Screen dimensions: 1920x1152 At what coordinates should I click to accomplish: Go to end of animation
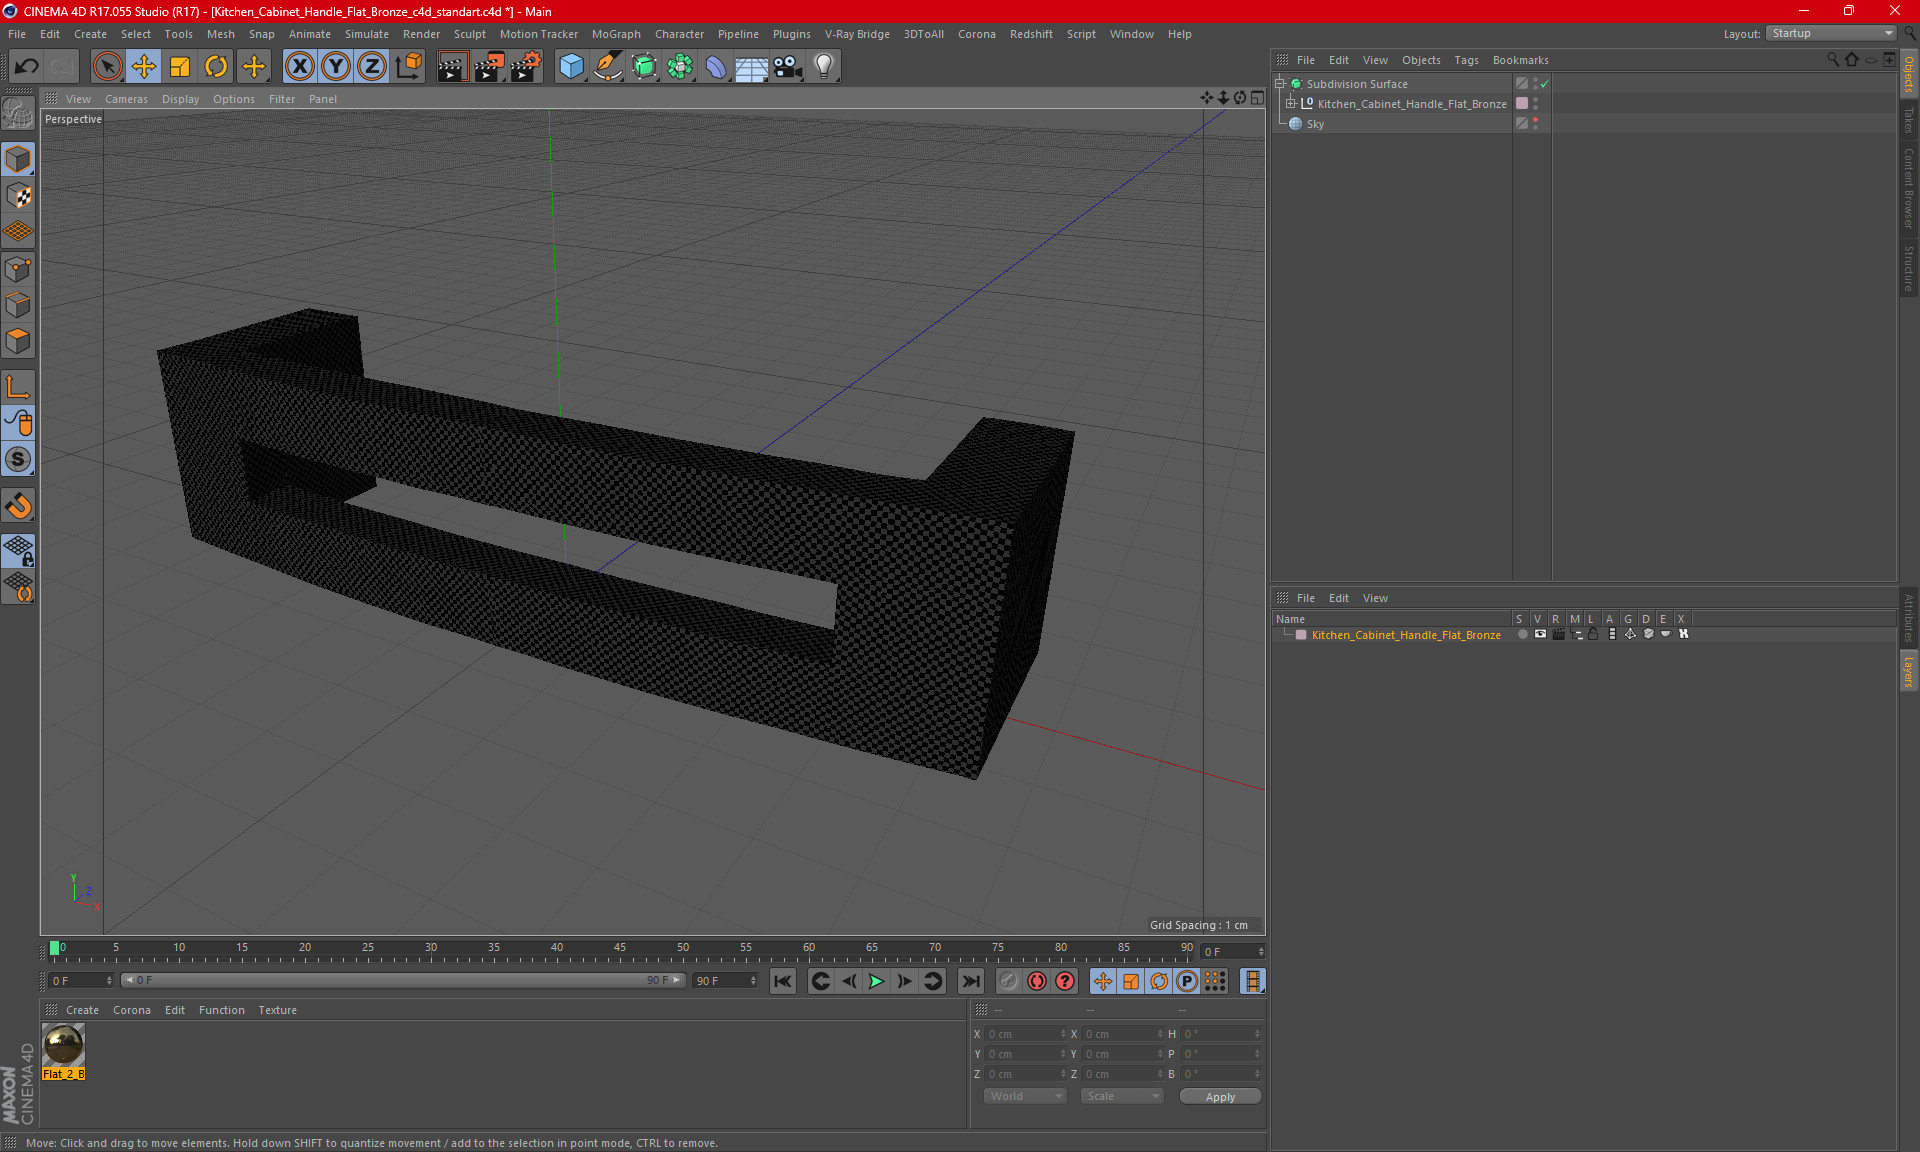coord(970,981)
